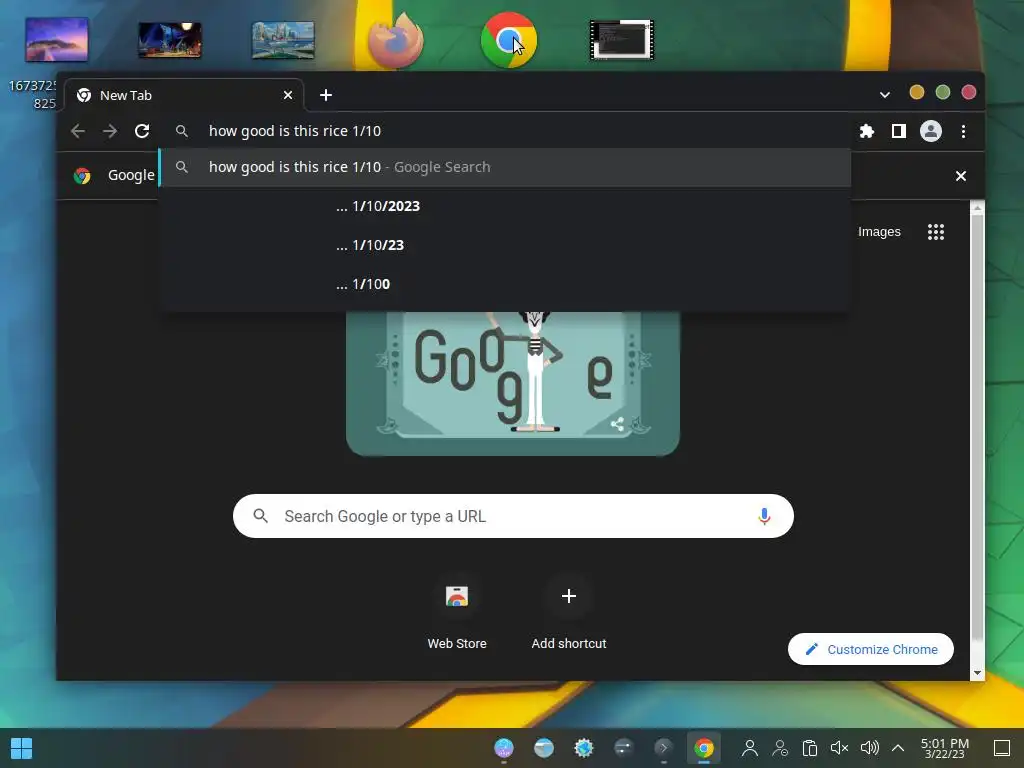The width and height of the screenshot is (1024, 768).
Task: Open the clipboard icon in system tray
Action: click(x=810, y=748)
